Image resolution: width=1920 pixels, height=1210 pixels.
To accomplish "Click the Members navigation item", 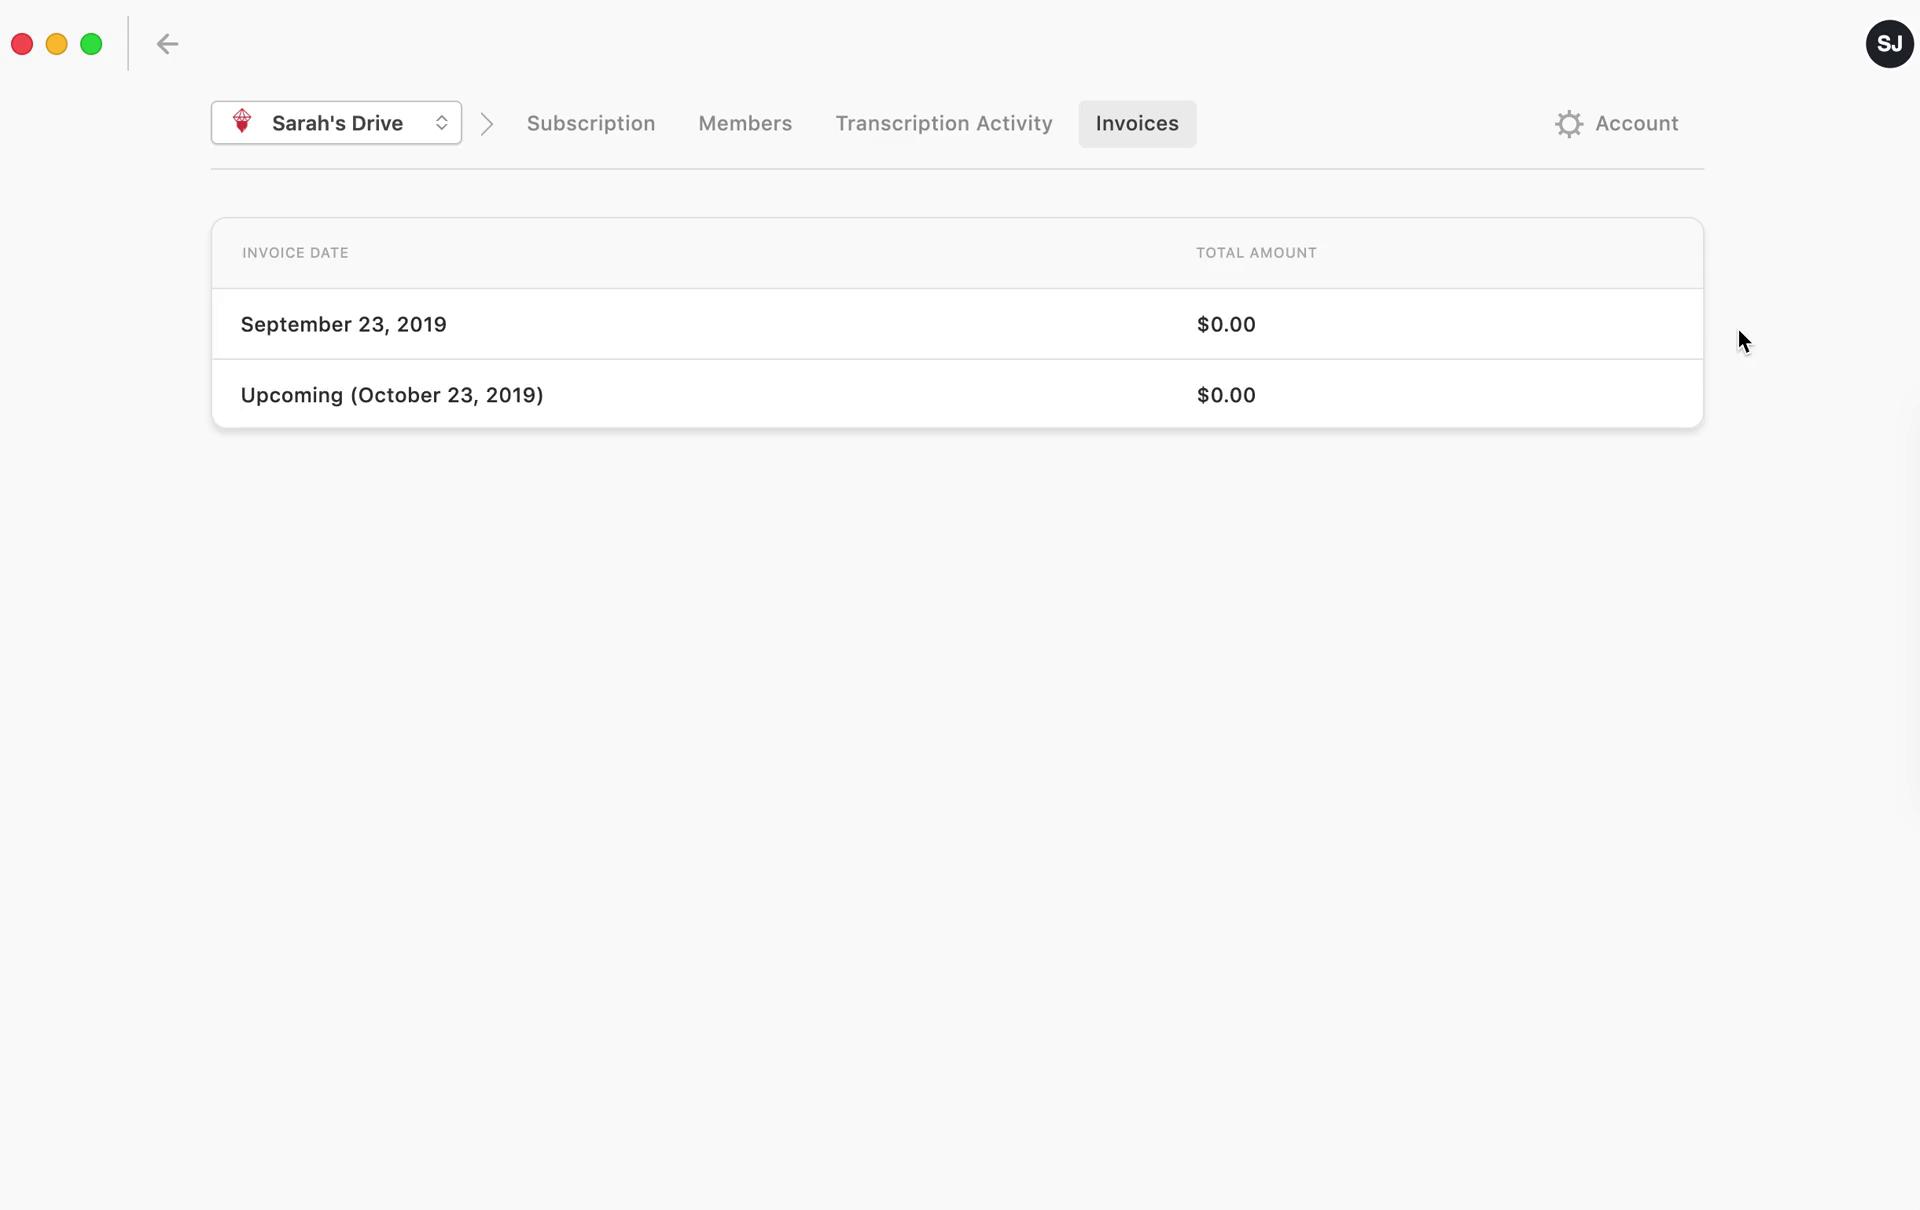I will [x=745, y=123].
